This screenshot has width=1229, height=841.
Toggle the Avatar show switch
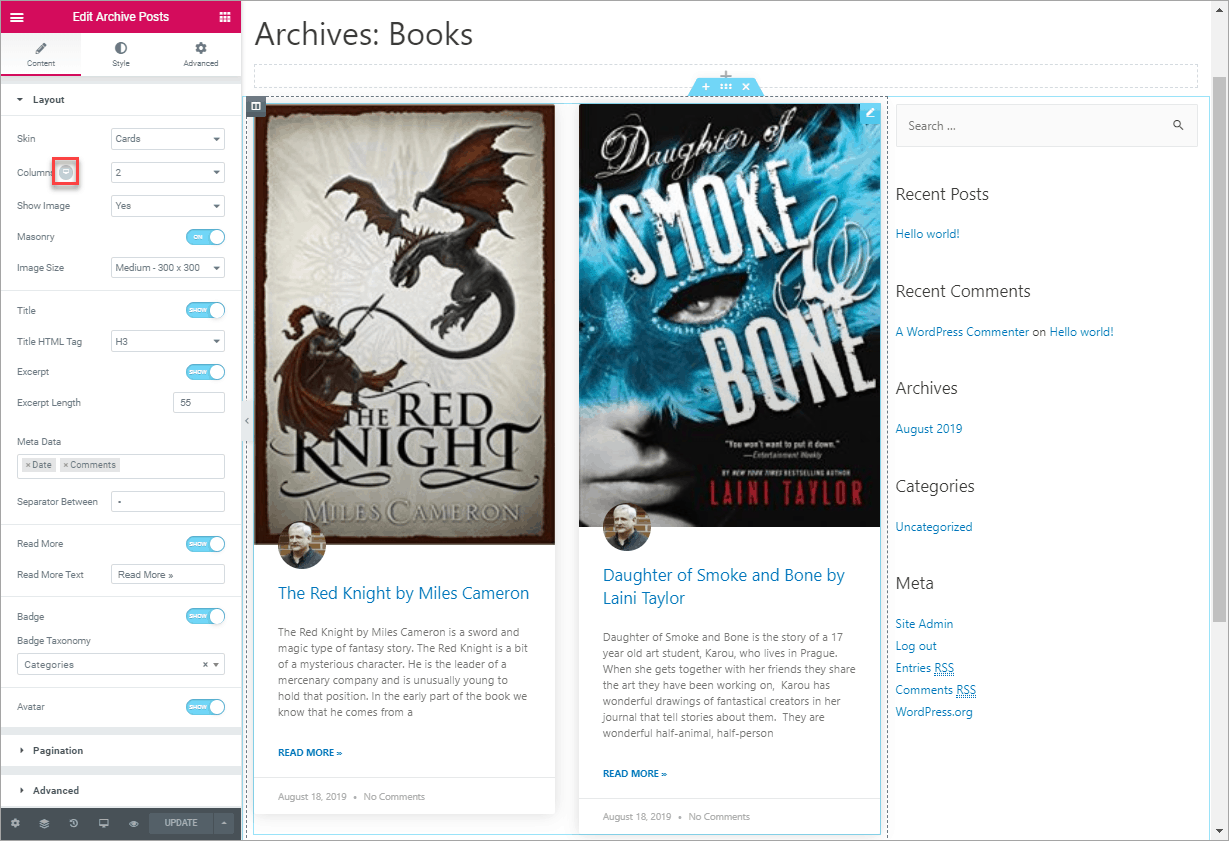(x=205, y=707)
